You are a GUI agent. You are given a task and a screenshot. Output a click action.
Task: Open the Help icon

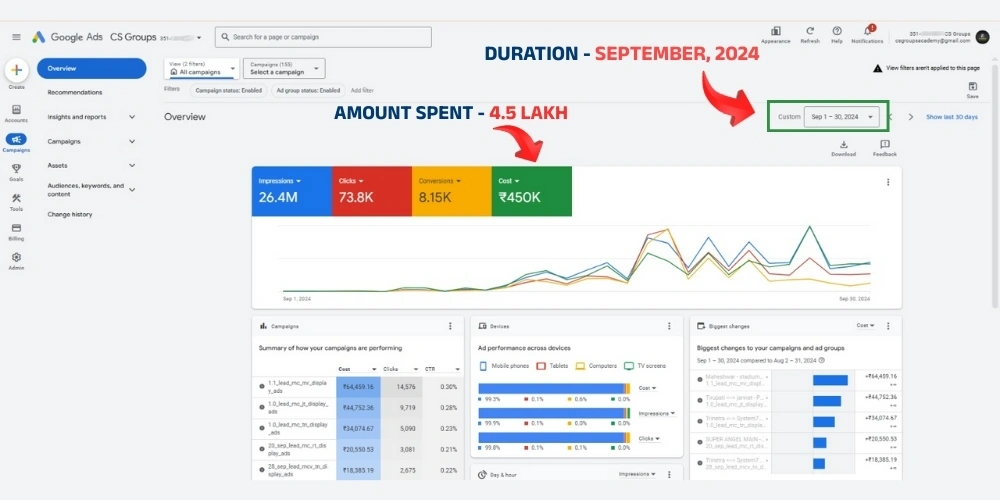point(836,31)
